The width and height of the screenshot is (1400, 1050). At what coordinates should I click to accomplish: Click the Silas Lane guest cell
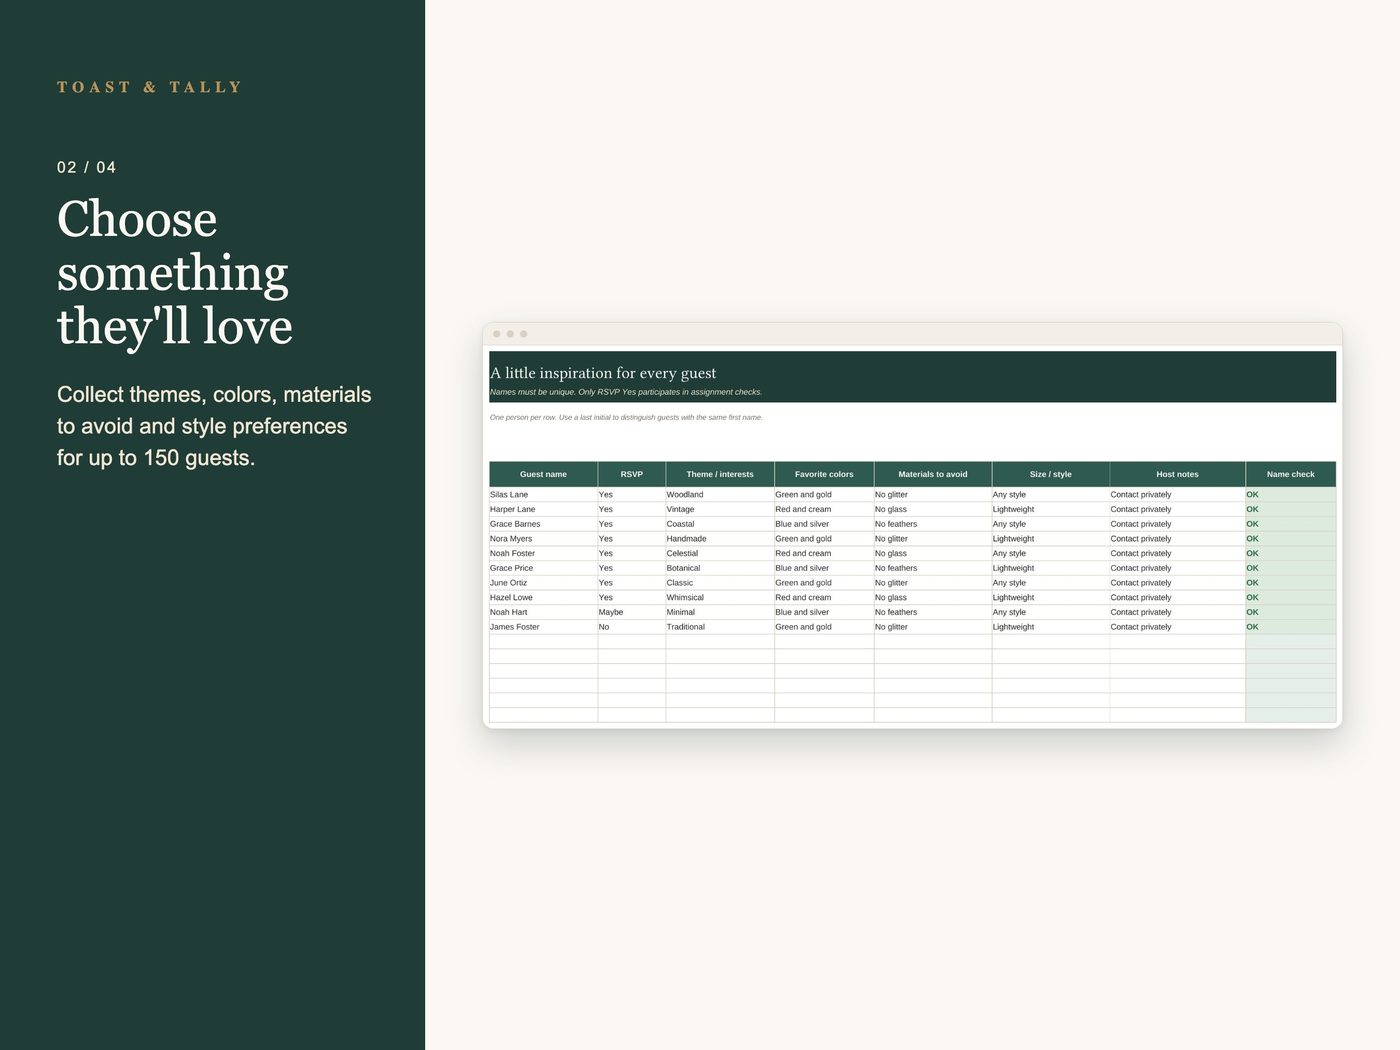coord(543,494)
